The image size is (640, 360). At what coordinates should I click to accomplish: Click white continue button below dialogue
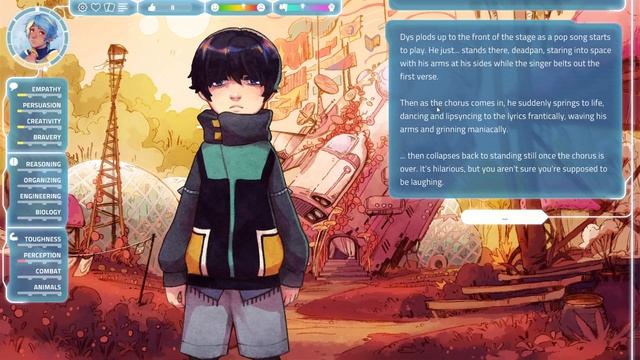pyautogui.click(x=504, y=218)
